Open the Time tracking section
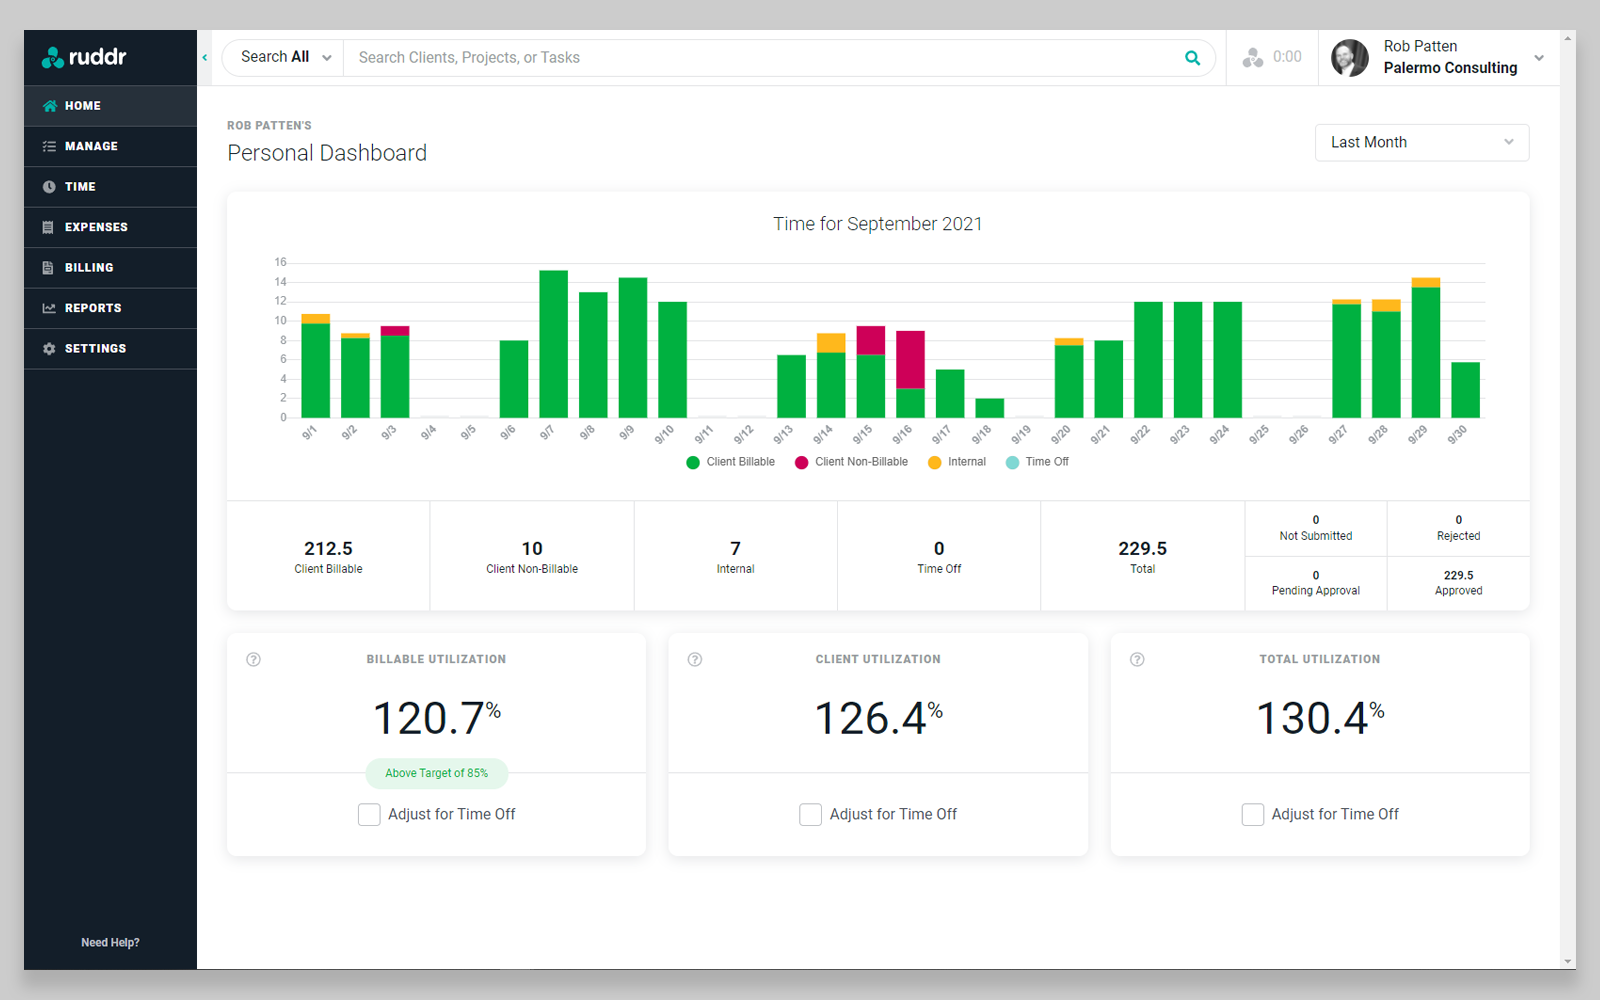This screenshot has width=1600, height=1000. click(48, 186)
